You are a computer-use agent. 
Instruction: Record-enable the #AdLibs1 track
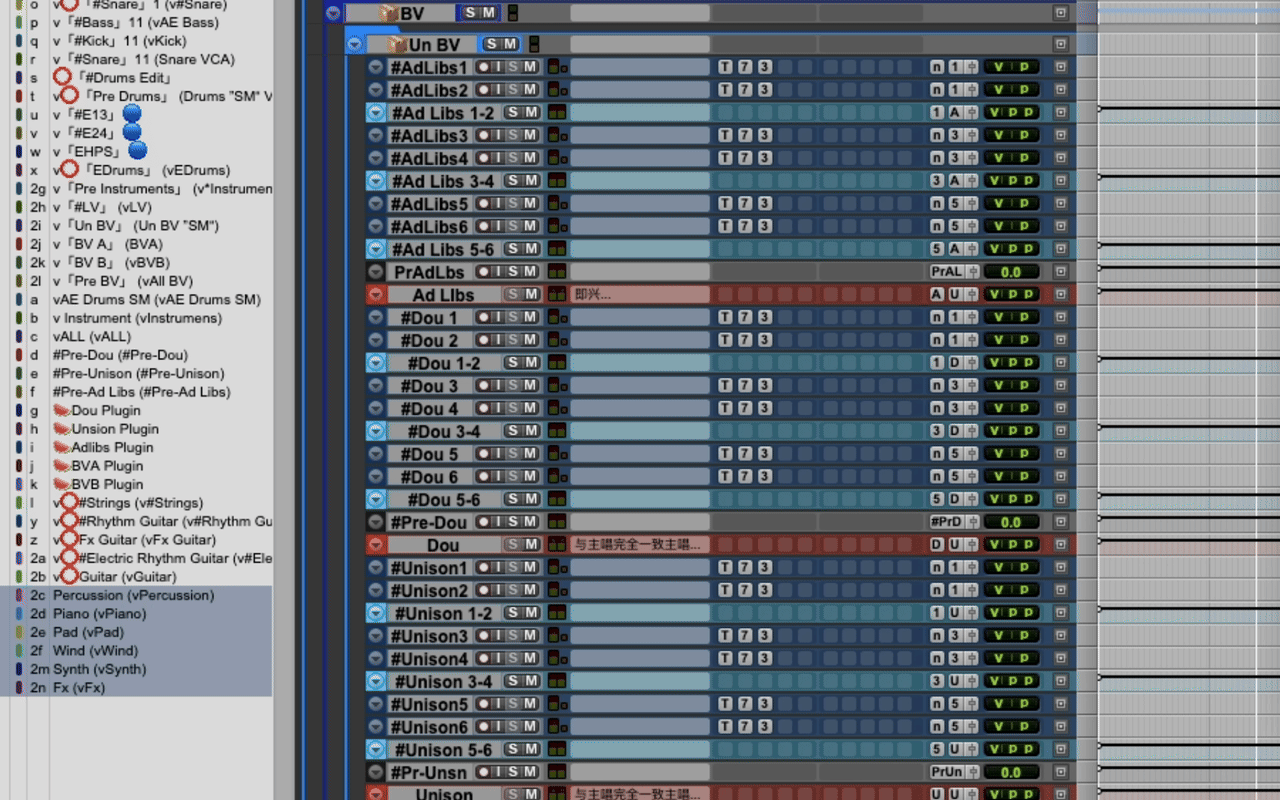pos(482,67)
